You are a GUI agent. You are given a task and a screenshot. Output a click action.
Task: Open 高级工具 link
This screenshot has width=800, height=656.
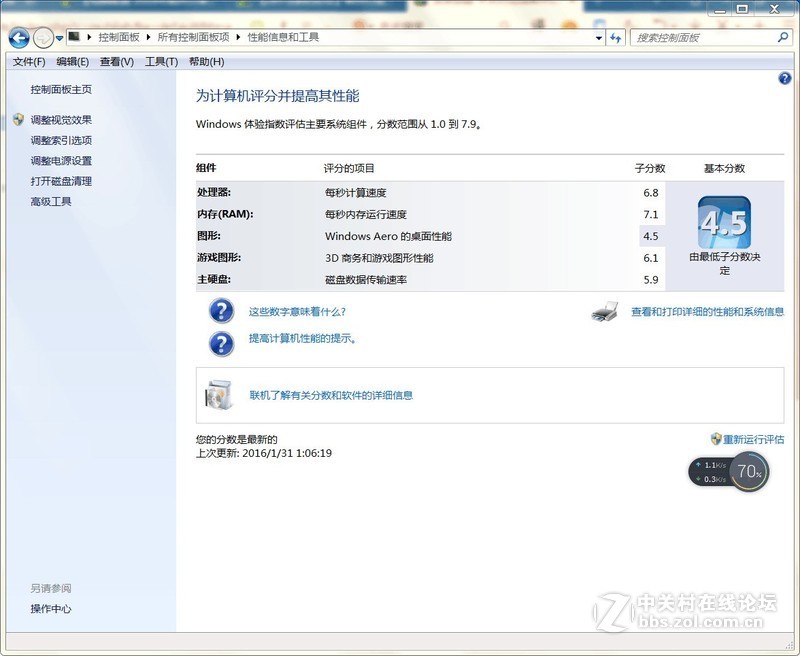pos(51,201)
